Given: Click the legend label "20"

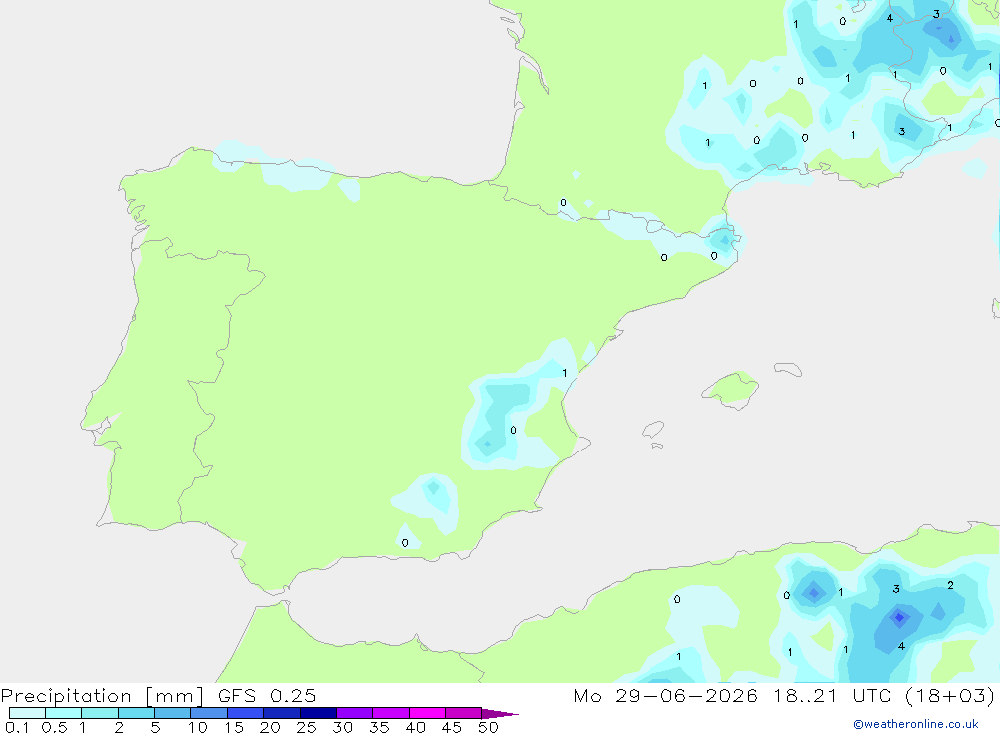Looking at the screenshot, I should (270, 727).
